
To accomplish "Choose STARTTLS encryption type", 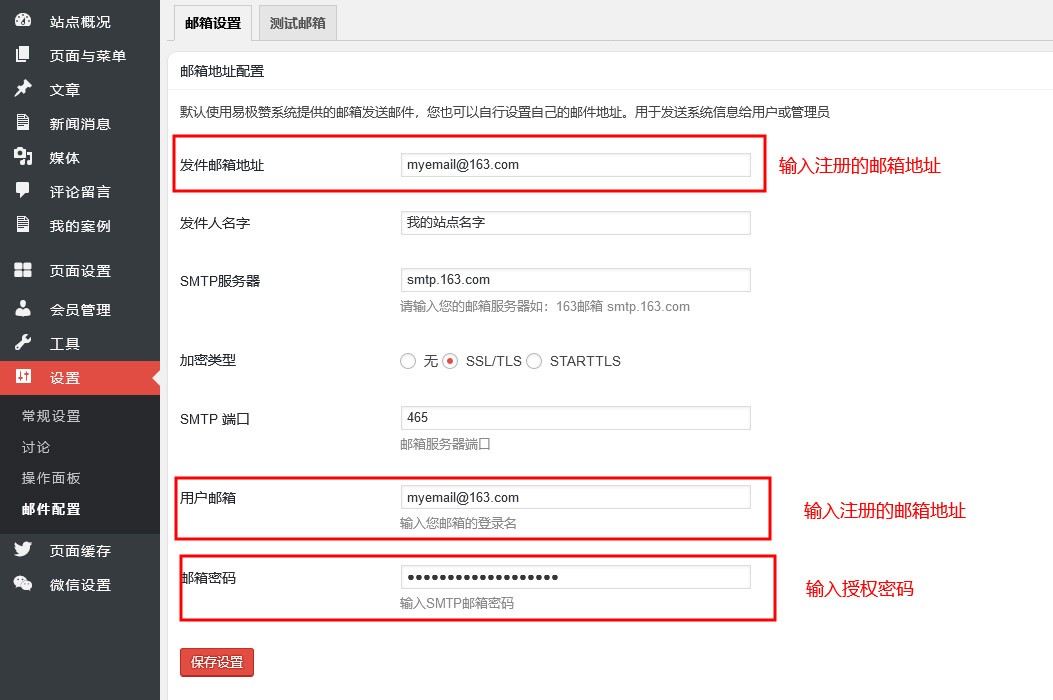I will pos(534,361).
